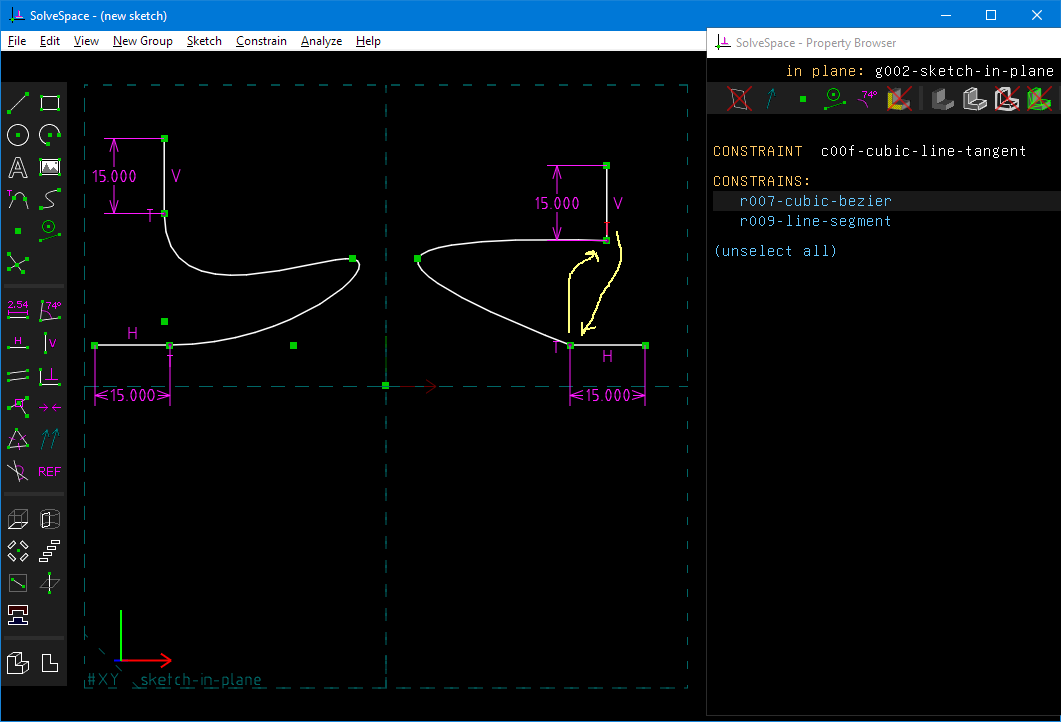The height and width of the screenshot is (722, 1061).
Task: Apply the vertical constraint tool
Action: pyautogui.click(x=49, y=342)
